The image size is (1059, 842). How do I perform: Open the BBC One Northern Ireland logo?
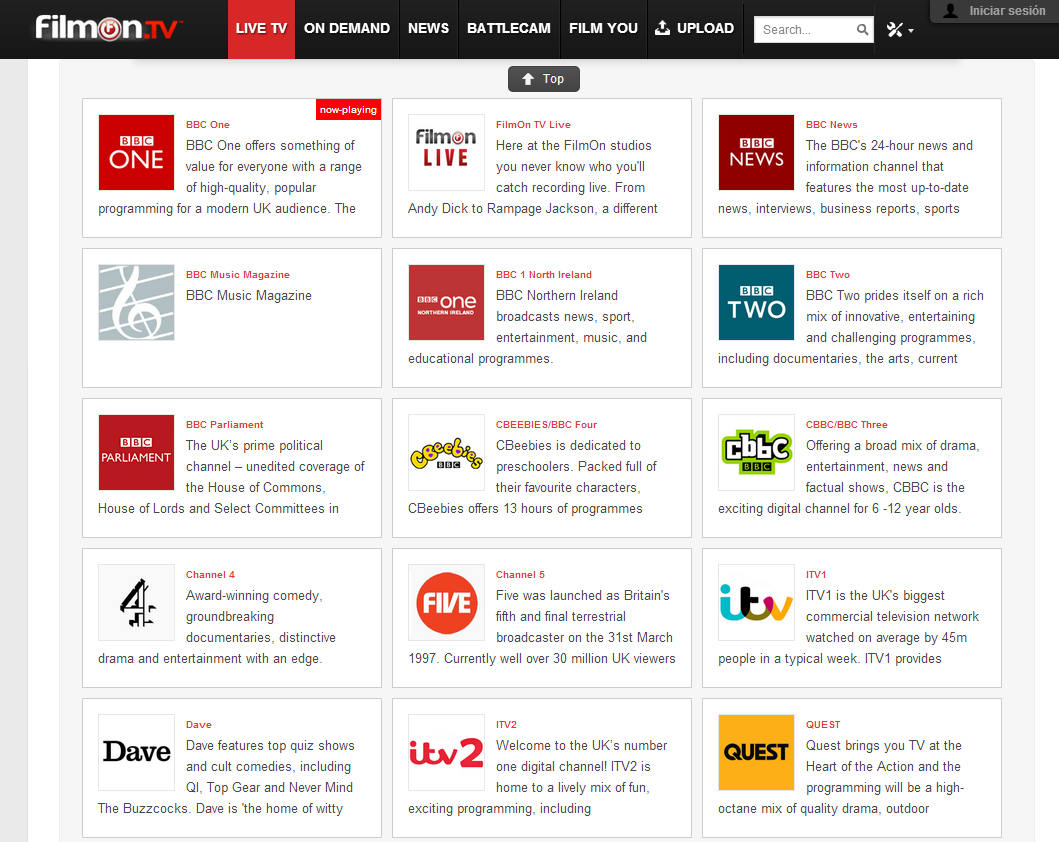click(446, 302)
